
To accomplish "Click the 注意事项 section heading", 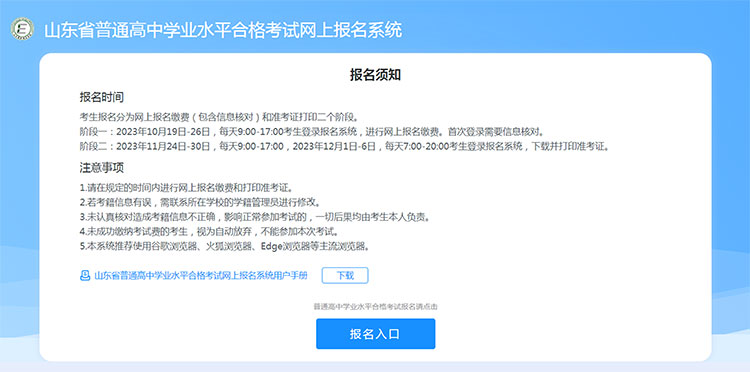I will 102,168.
